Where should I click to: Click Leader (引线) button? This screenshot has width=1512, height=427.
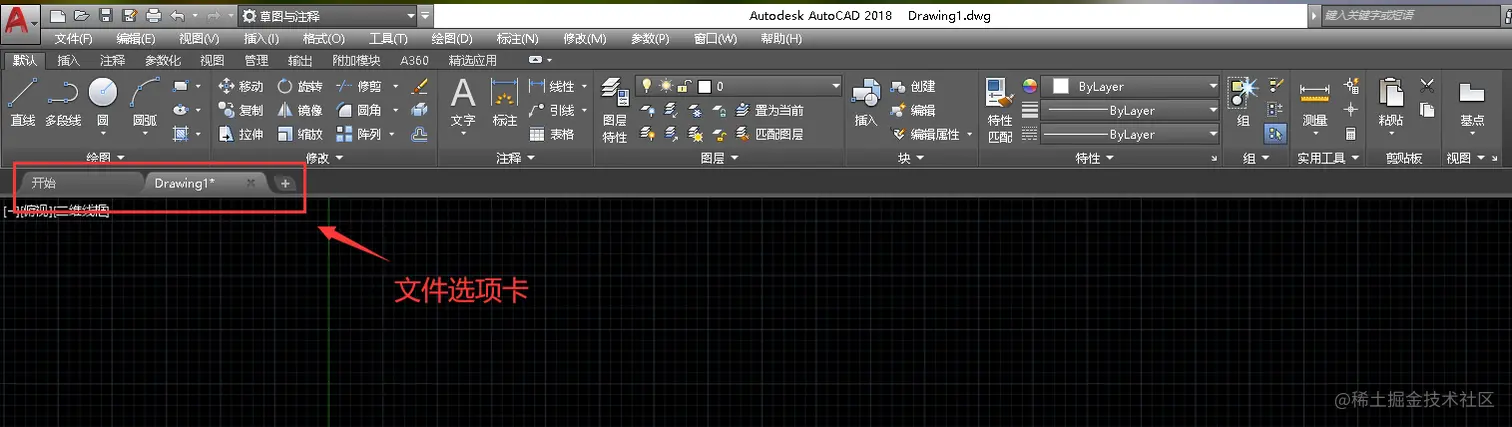551,111
